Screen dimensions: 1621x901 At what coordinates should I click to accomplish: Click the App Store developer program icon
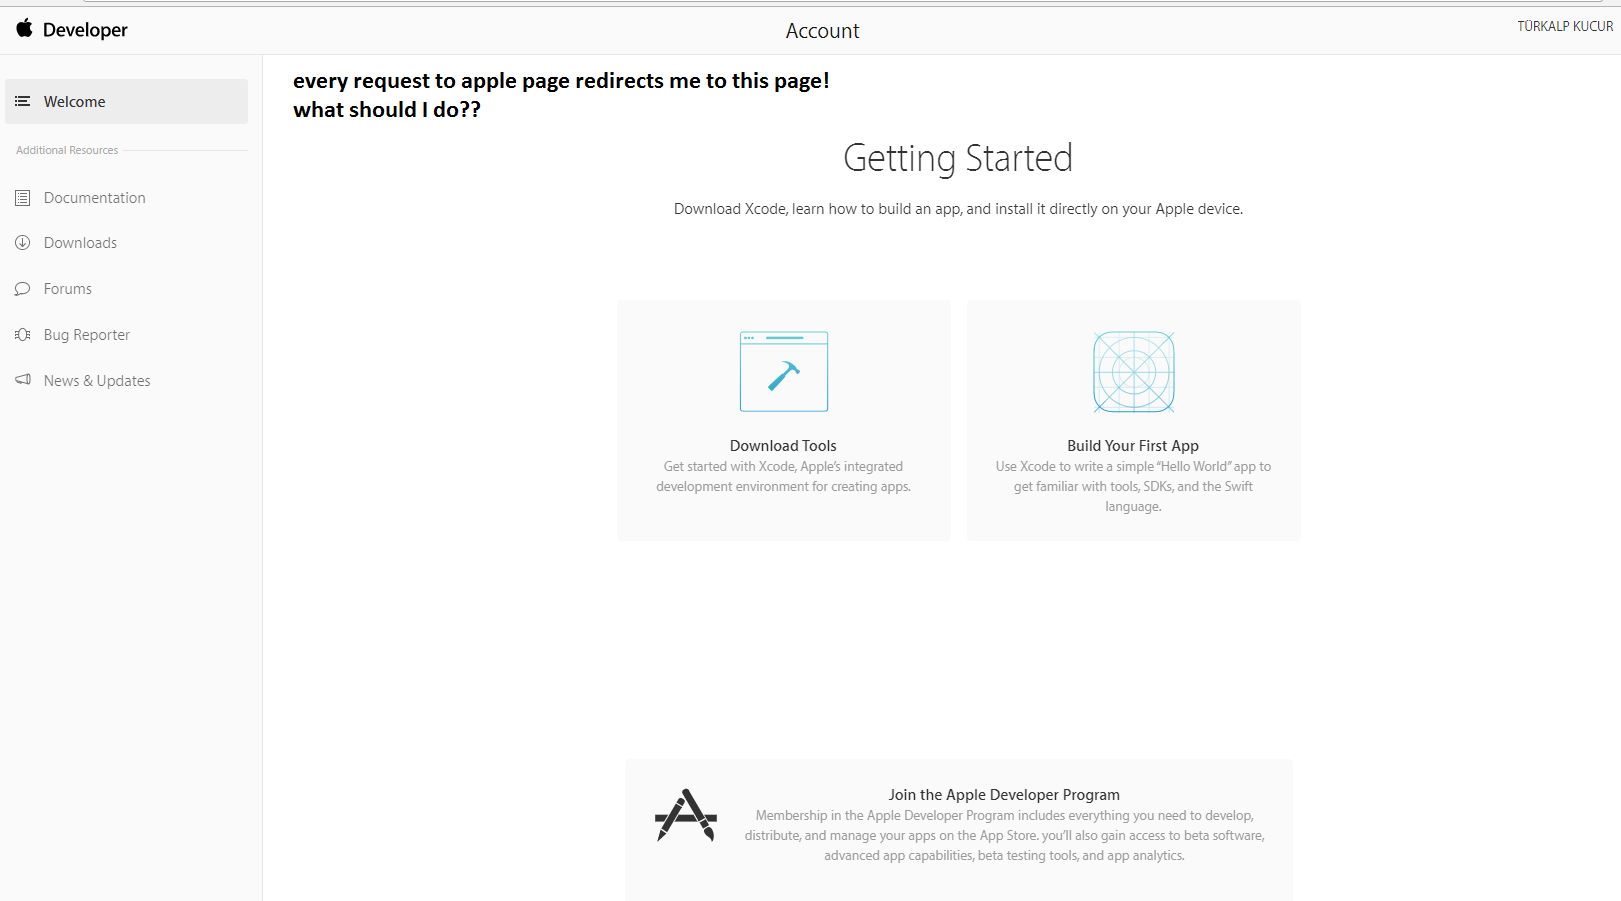[686, 815]
